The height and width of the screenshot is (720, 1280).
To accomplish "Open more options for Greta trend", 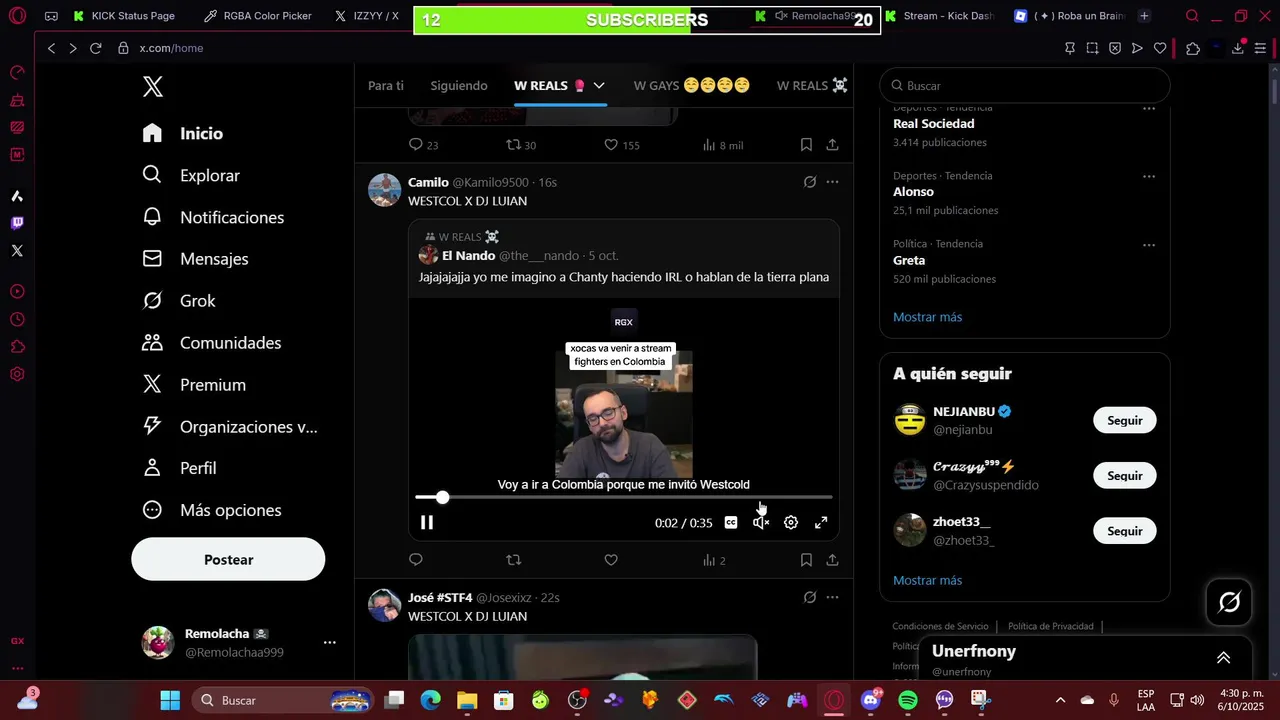I will click(1148, 244).
